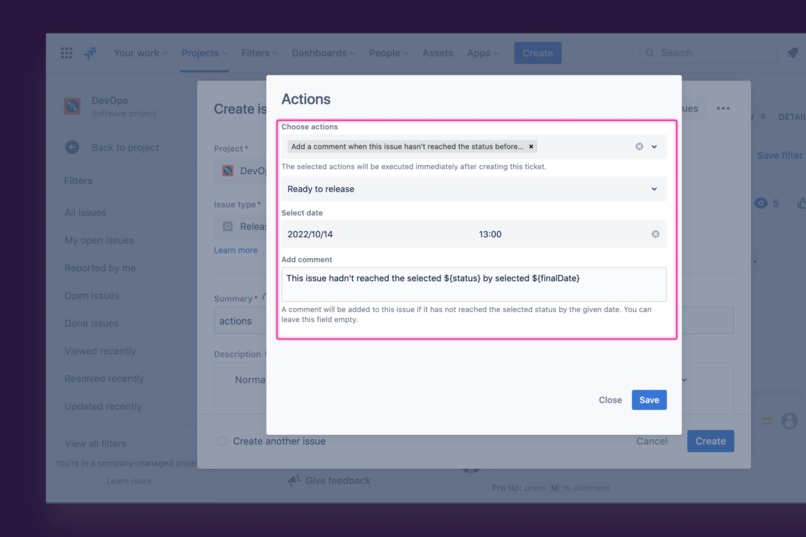Click the Save button in Actions dialog
This screenshot has height=537, width=806.
pyautogui.click(x=649, y=400)
